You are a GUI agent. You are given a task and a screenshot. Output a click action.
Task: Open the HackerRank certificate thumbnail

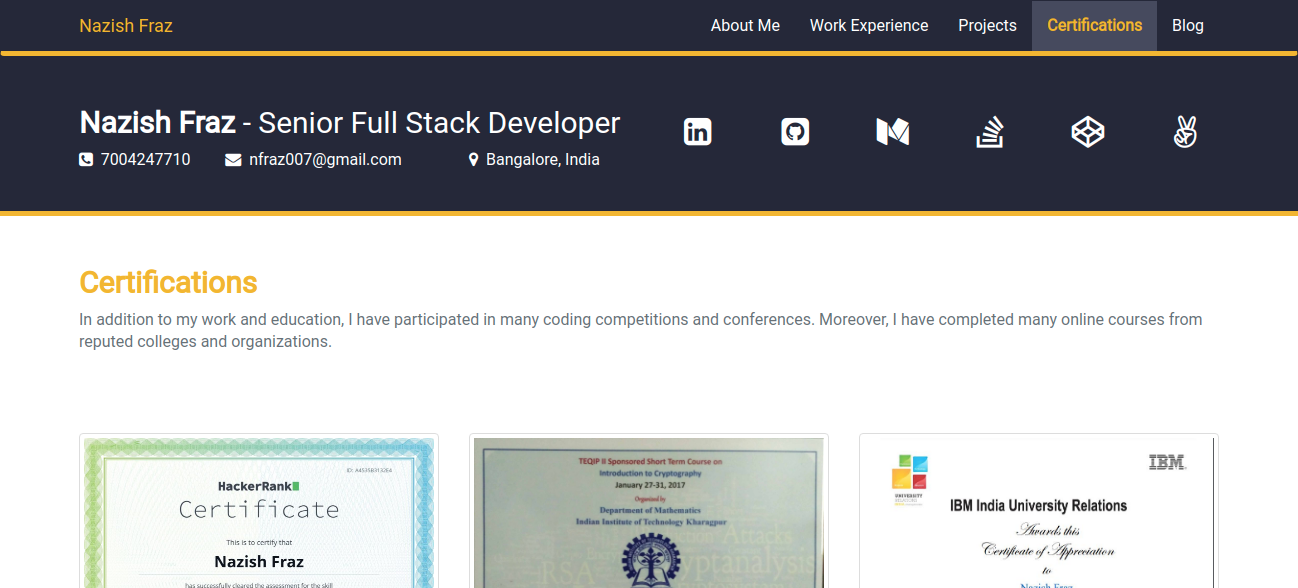pos(258,511)
